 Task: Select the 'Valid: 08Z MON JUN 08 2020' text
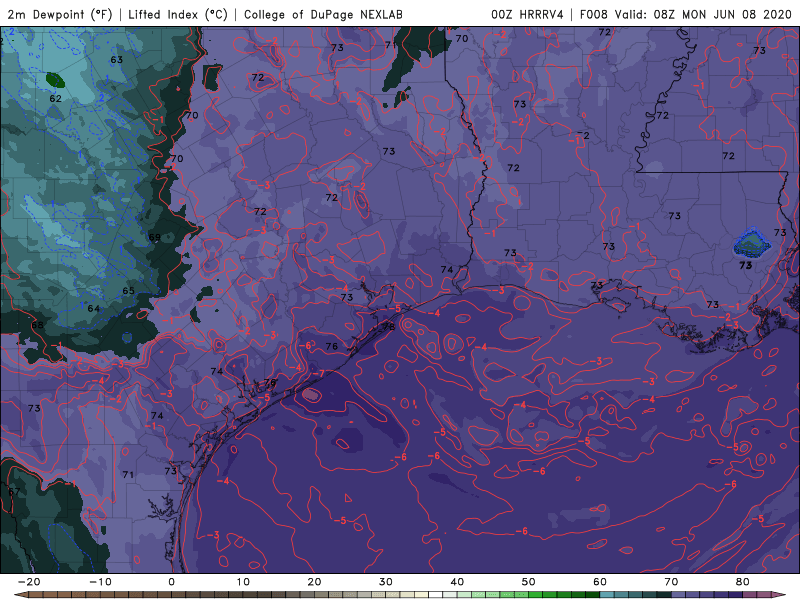click(703, 14)
